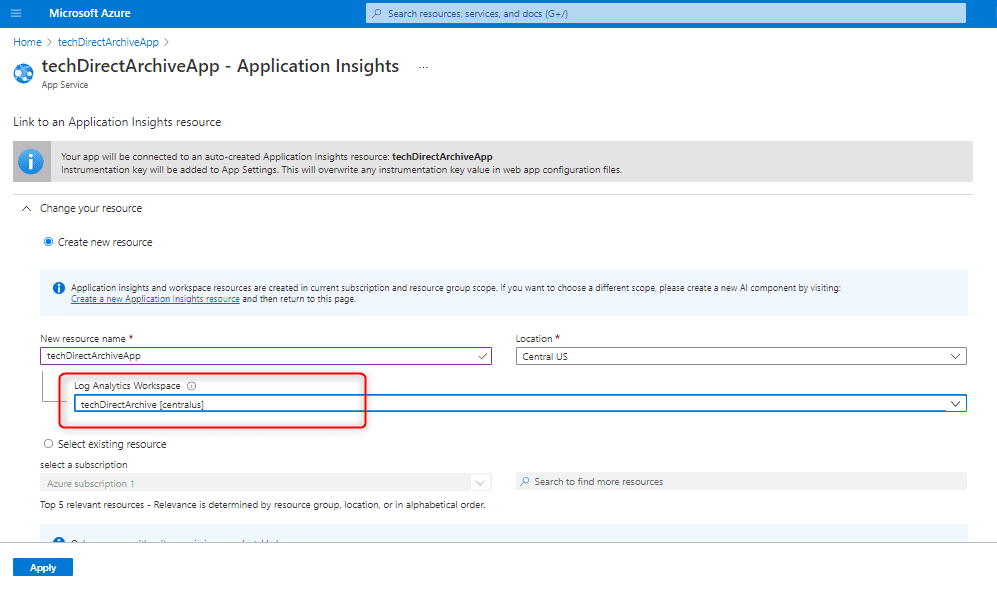
Task: Click the Log Analytics Workspace info tooltip icon
Action: tap(191, 386)
